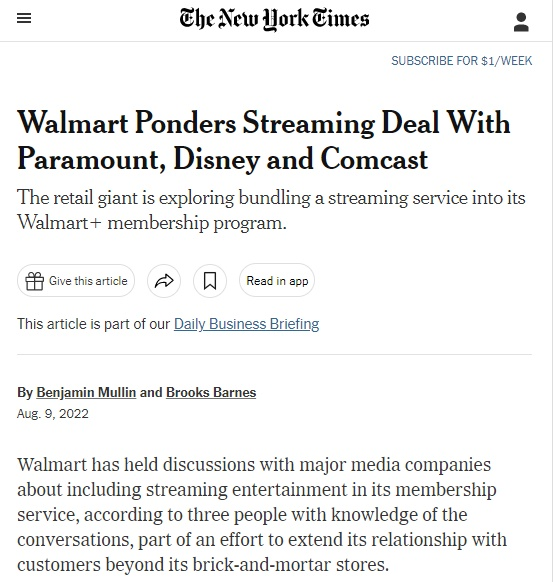This screenshot has height=582, width=553.
Task: Click the gift box icon
Action: (x=35, y=281)
